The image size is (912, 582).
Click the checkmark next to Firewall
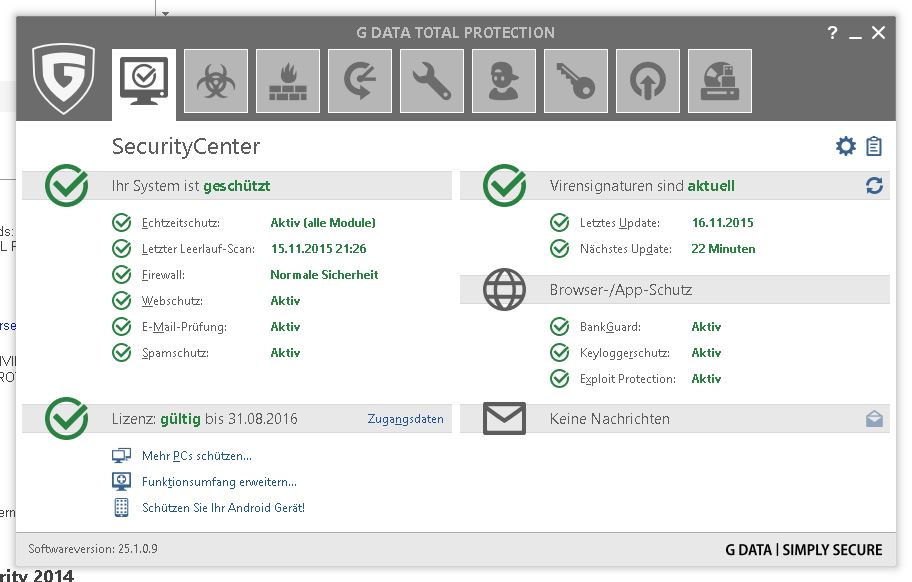click(x=122, y=274)
